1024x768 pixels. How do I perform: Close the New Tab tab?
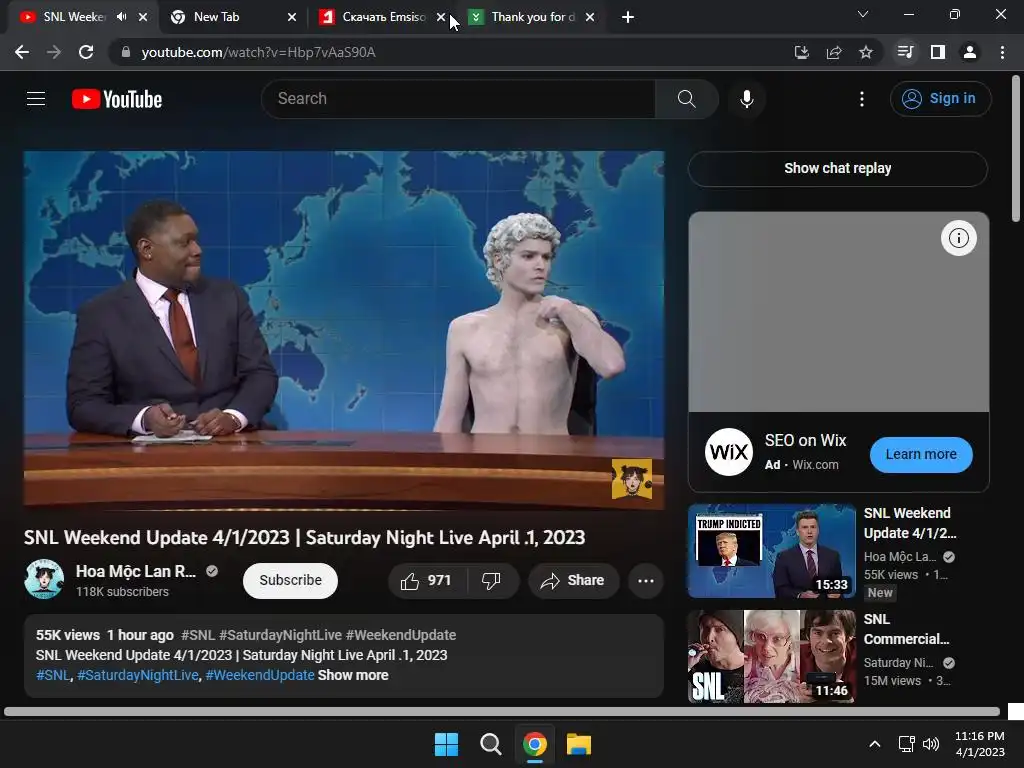pyautogui.click(x=292, y=17)
